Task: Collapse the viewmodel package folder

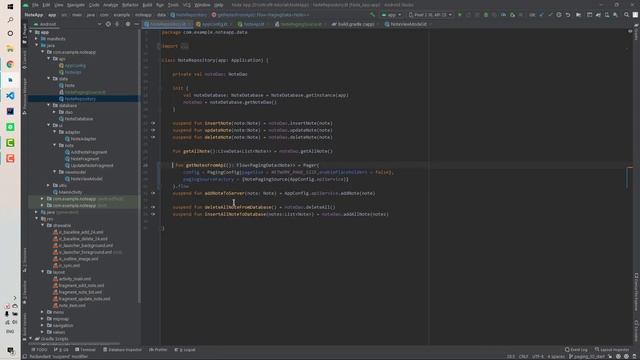Action: [55, 172]
